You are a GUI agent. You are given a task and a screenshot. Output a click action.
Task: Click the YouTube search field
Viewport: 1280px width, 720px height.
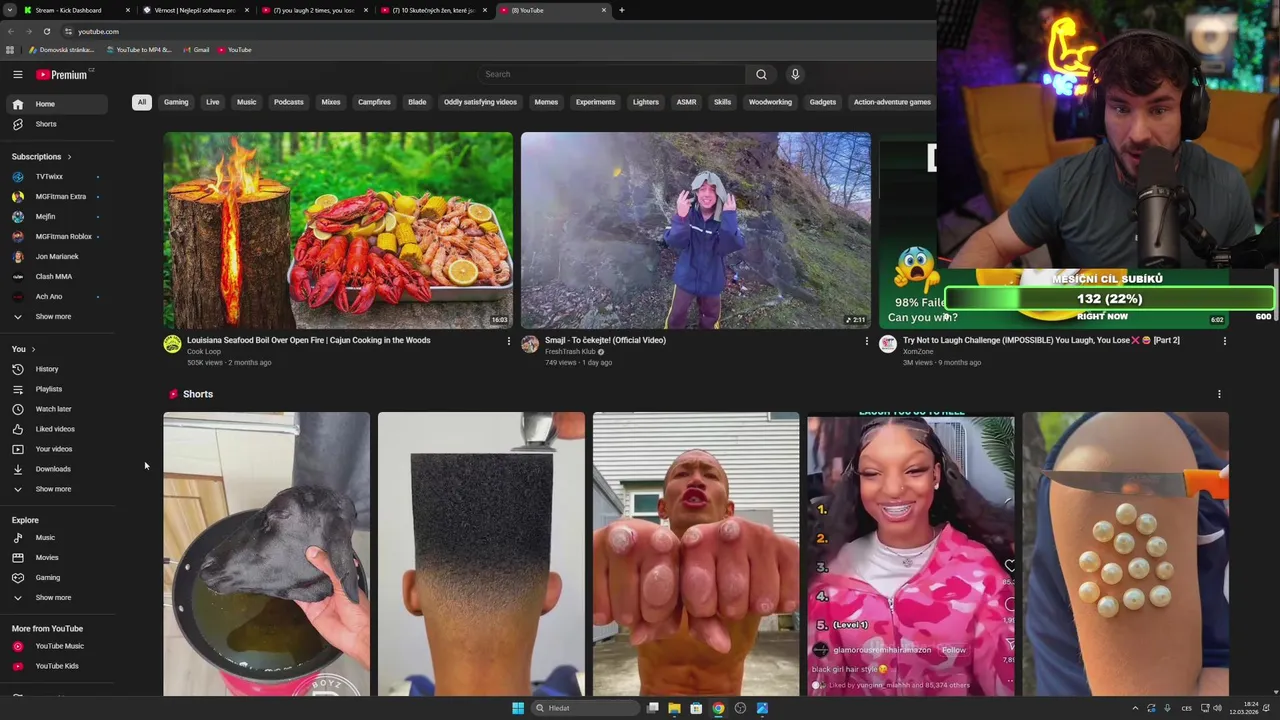pyautogui.click(x=611, y=74)
